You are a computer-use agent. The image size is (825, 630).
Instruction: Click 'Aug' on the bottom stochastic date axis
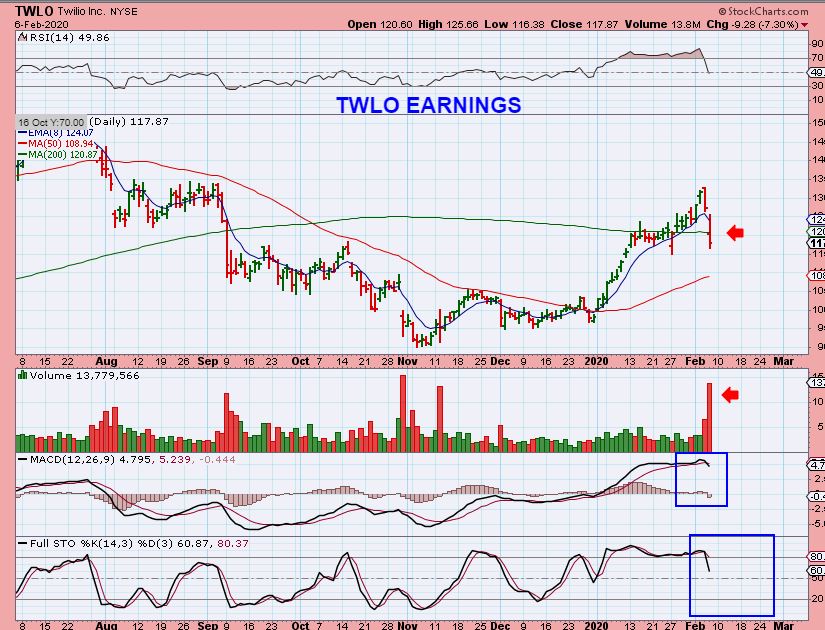pyautogui.click(x=107, y=625)
